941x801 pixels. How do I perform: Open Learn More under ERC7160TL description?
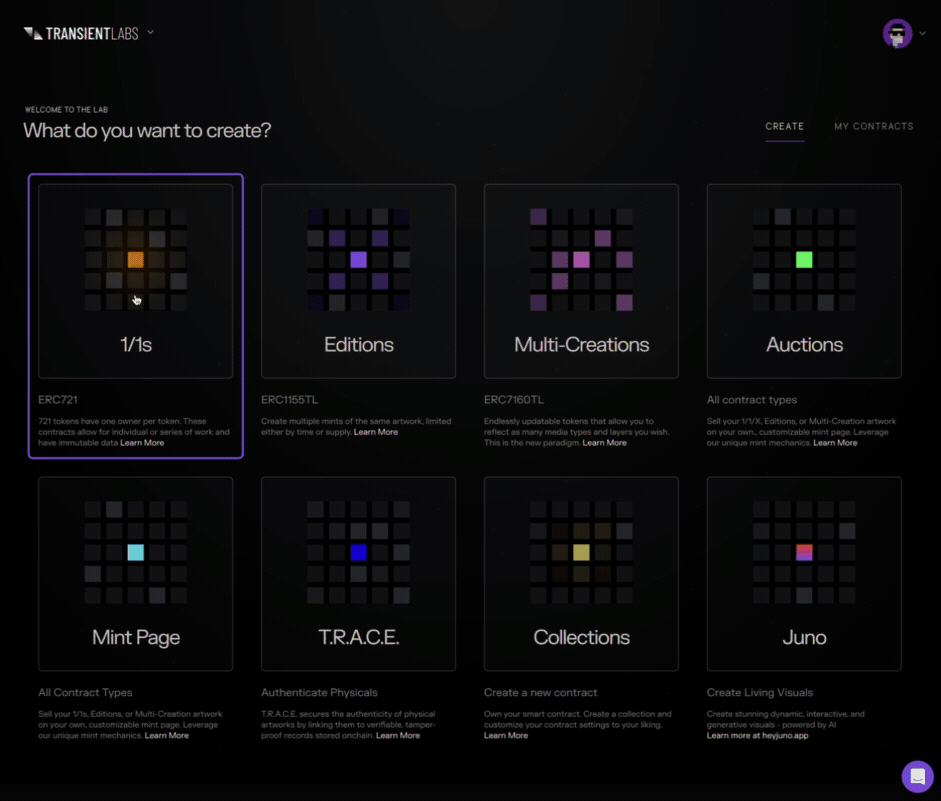point(604,443)
